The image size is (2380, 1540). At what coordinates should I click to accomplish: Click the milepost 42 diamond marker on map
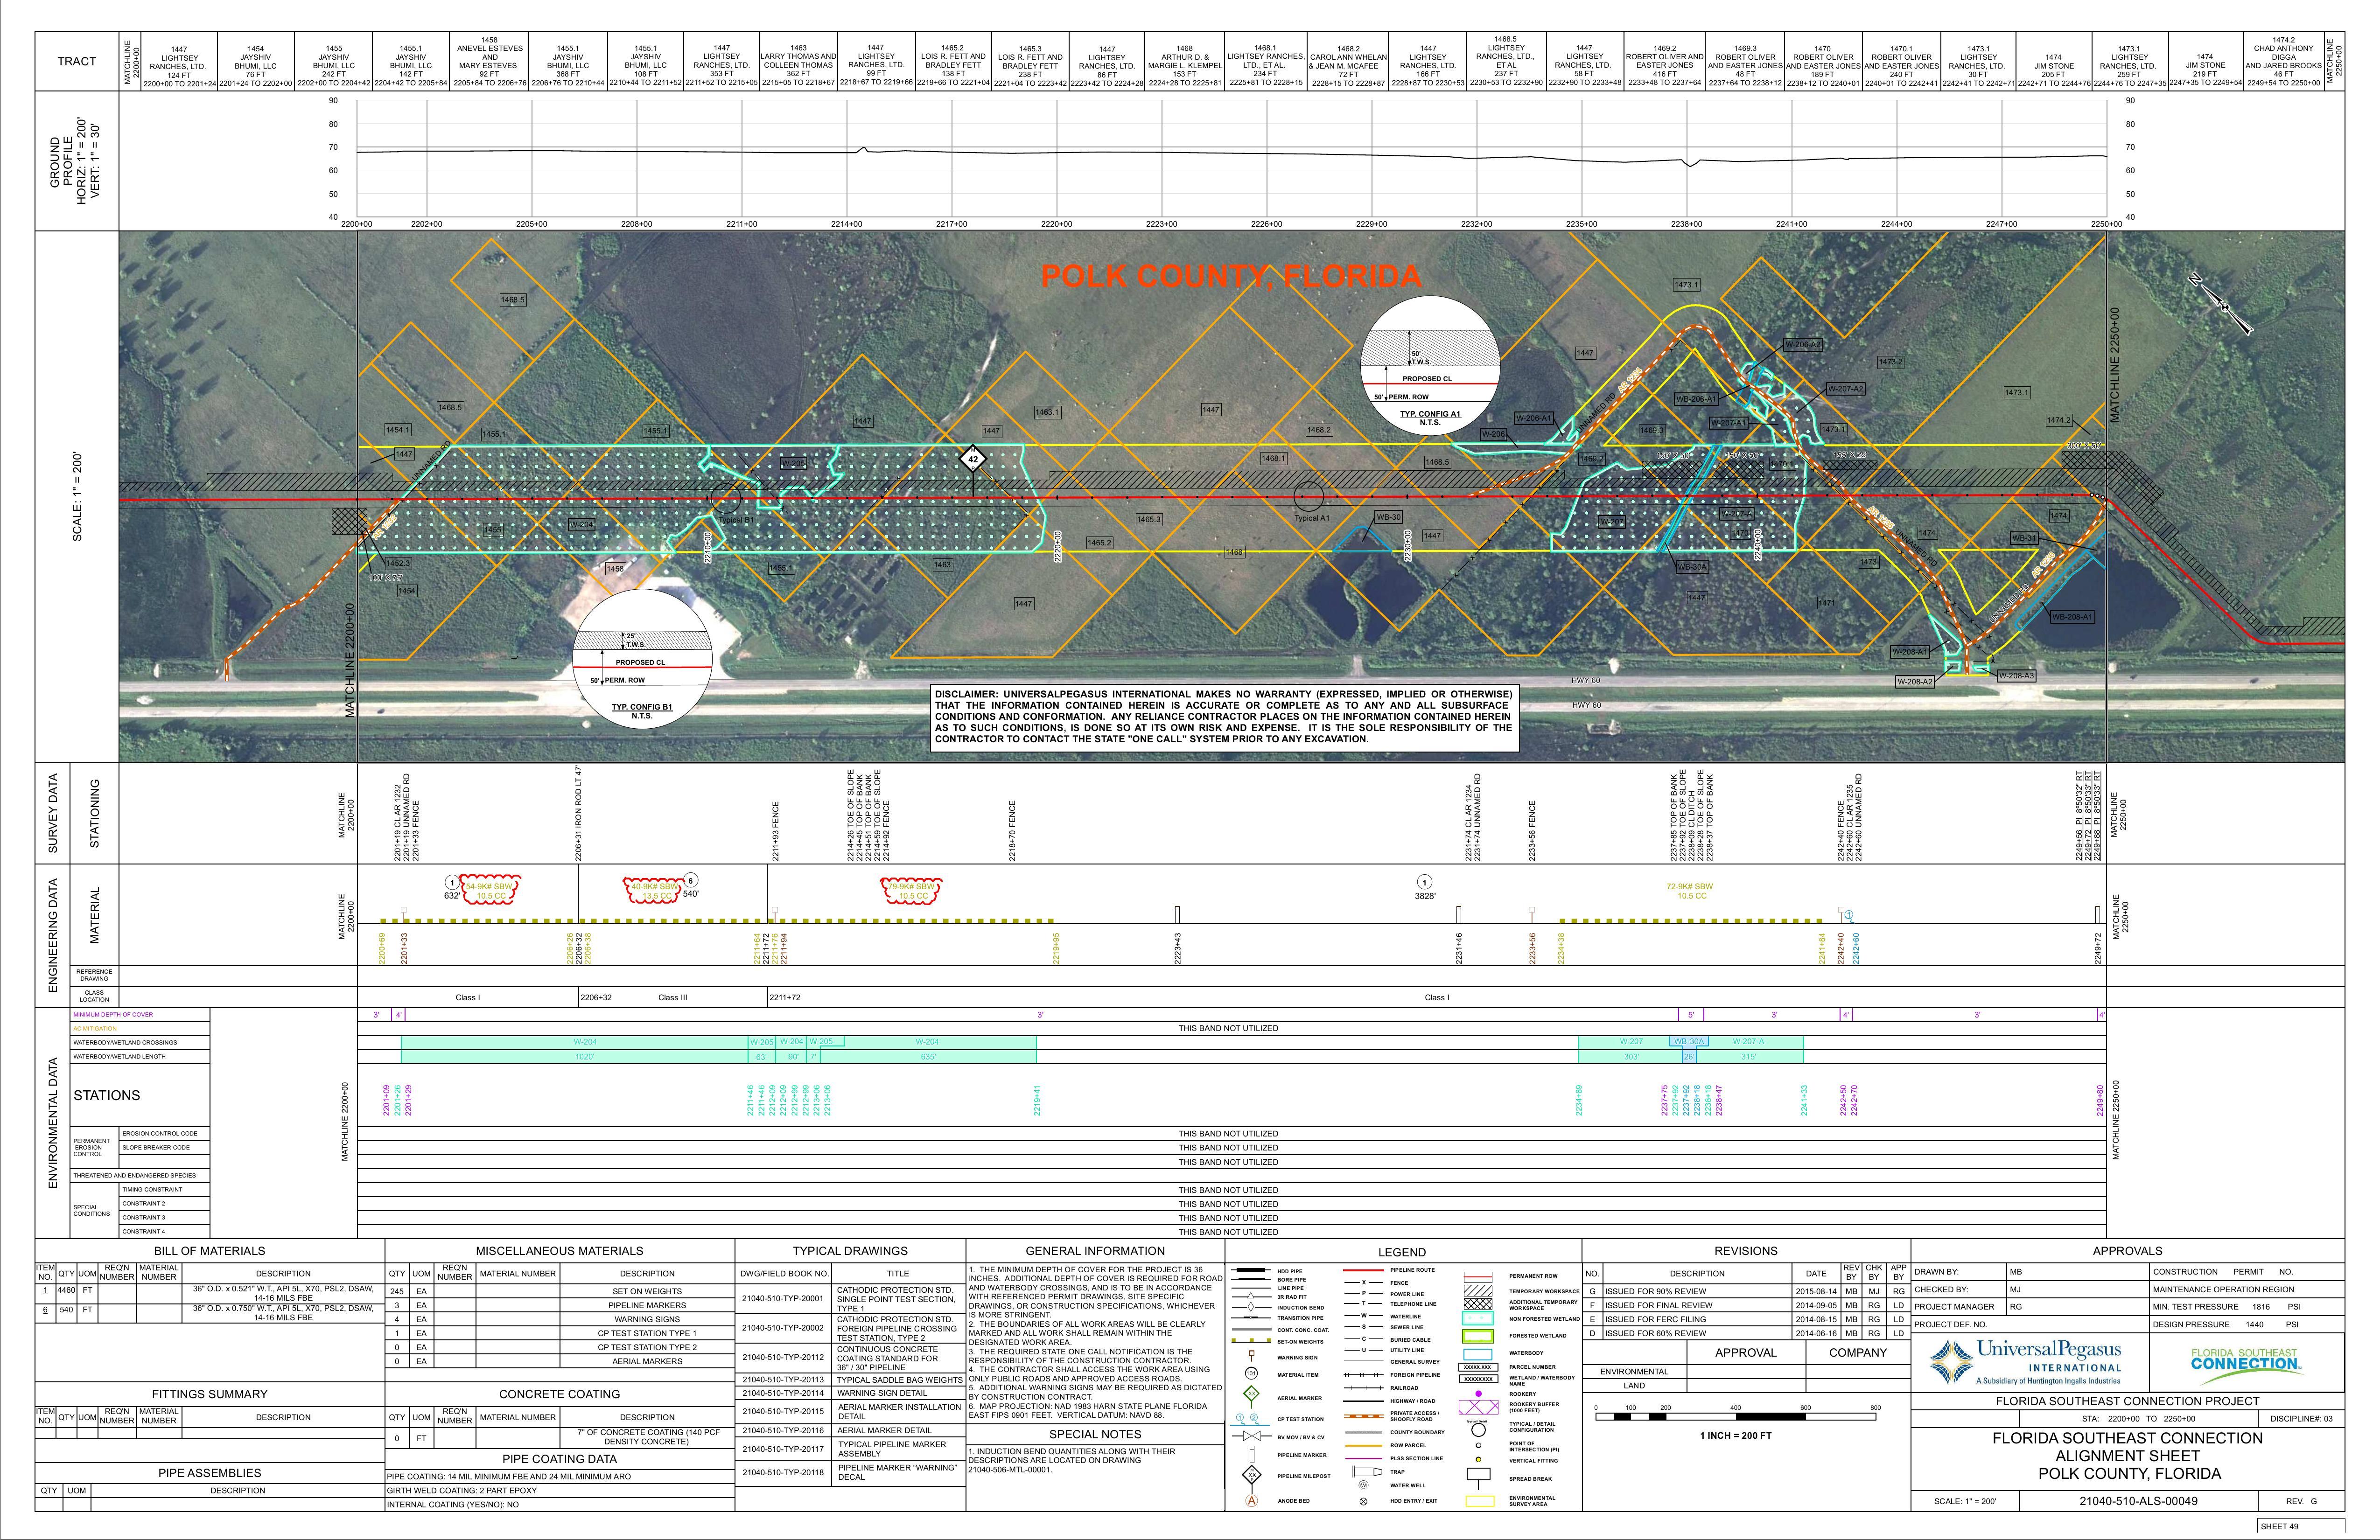(972, 459)
